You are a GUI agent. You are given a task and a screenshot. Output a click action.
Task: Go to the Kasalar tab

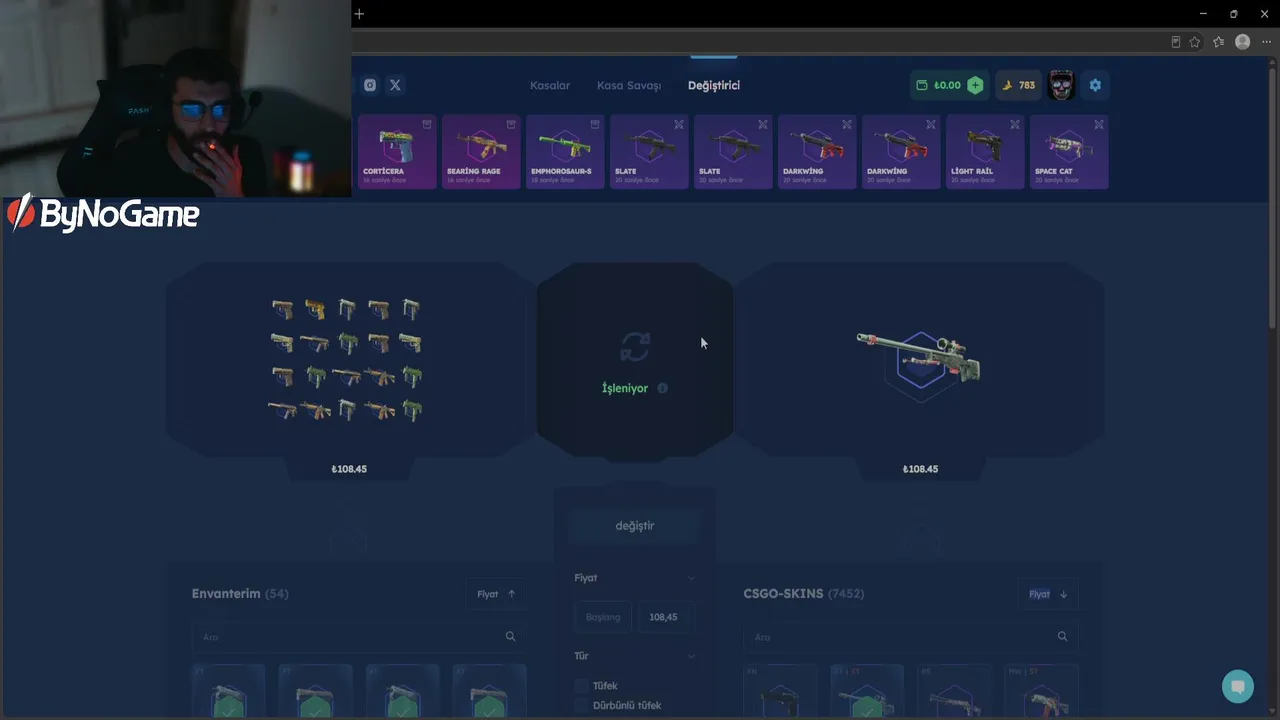[x=550, y=85]
